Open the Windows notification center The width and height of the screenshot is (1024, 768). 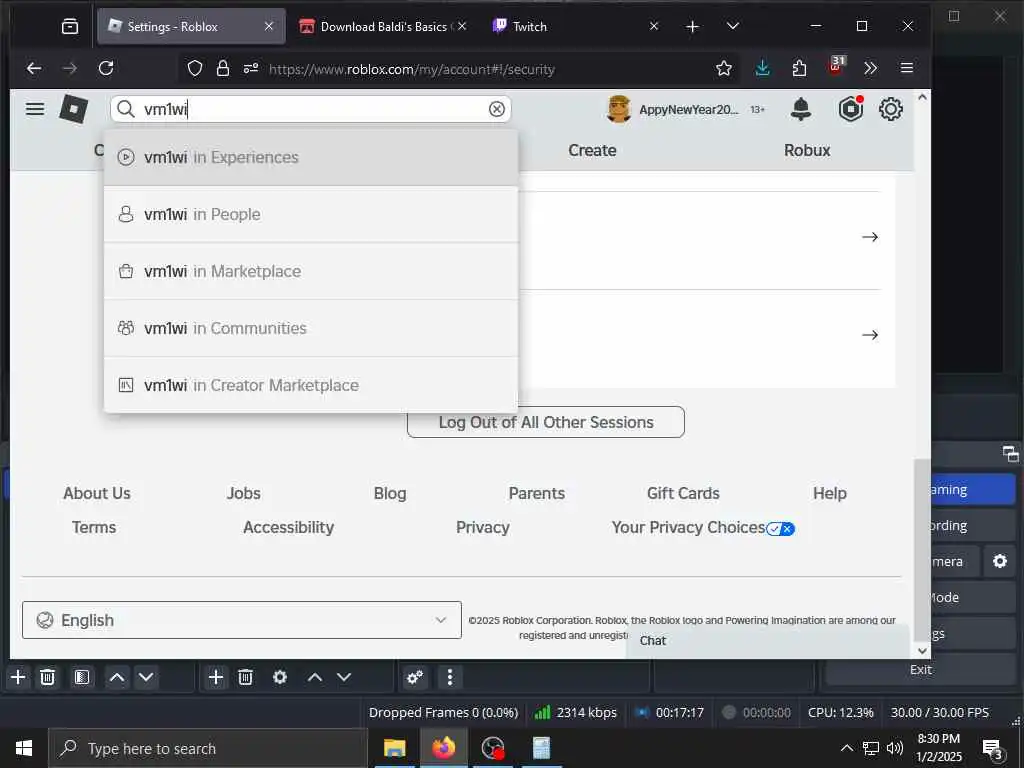click(993, 750)
